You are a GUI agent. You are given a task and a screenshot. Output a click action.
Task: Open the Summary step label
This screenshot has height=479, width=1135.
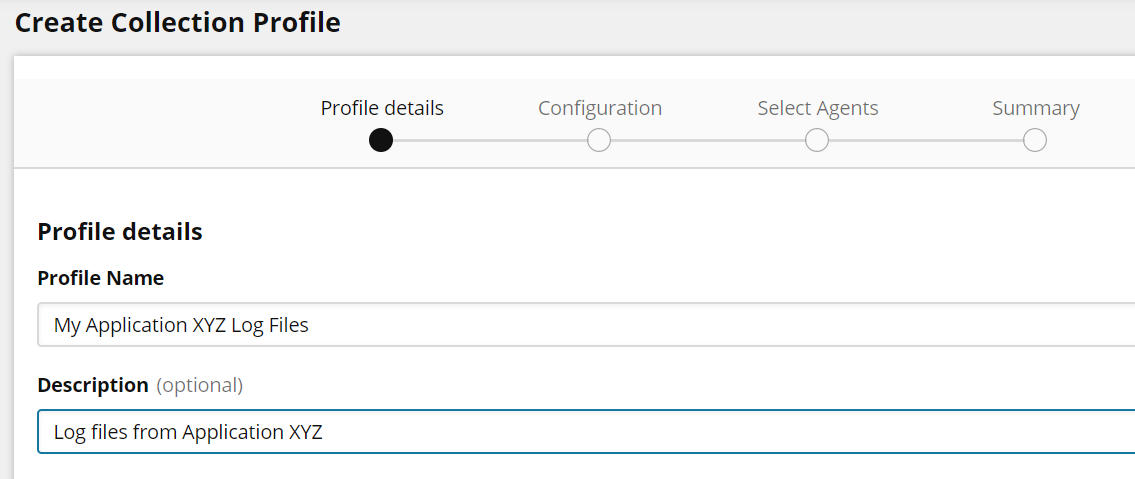tap(1036, 108)
